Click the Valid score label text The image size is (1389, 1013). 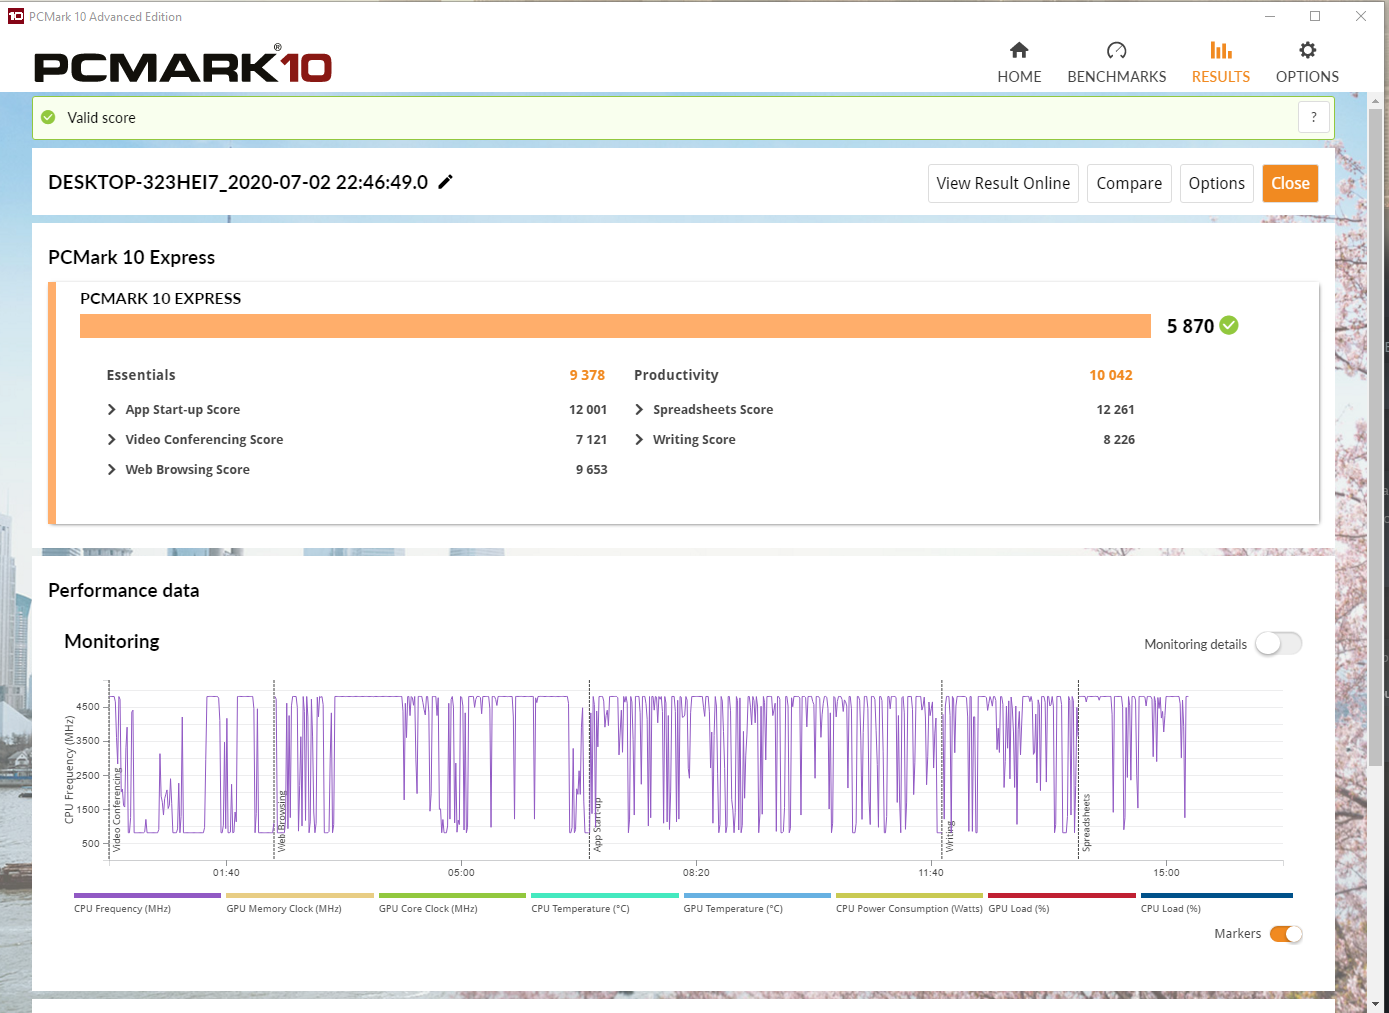coord(101,117)
